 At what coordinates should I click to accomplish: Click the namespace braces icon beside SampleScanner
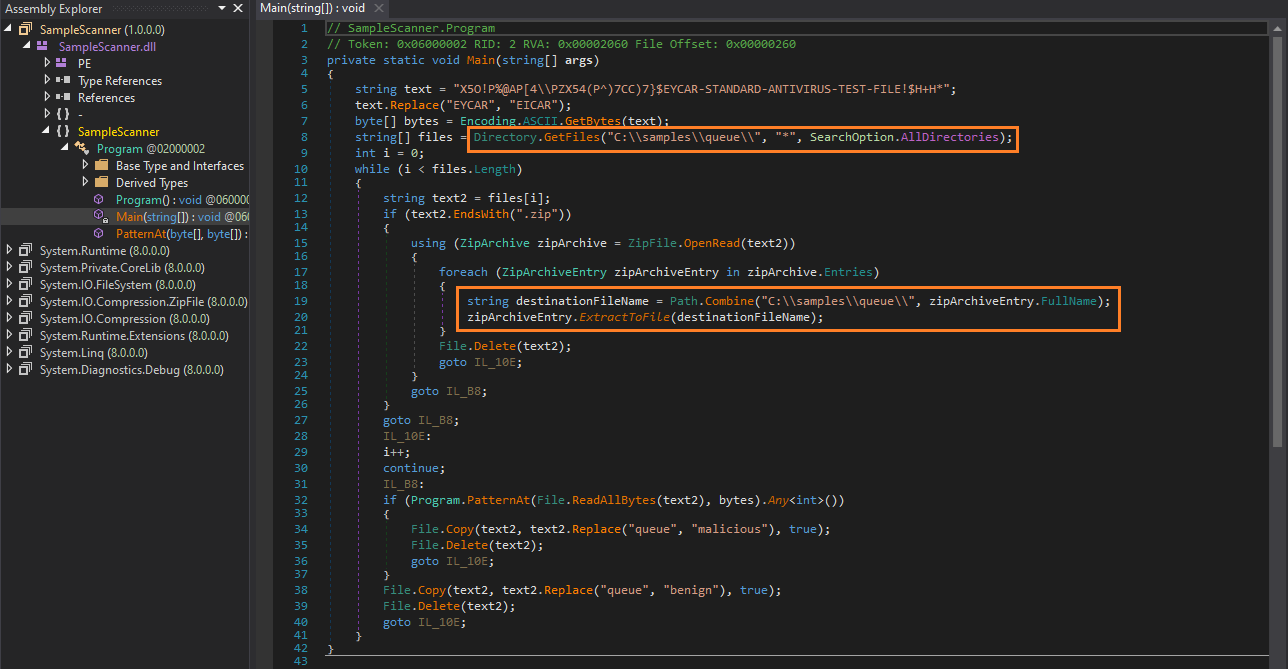click(x=63, y=132)
